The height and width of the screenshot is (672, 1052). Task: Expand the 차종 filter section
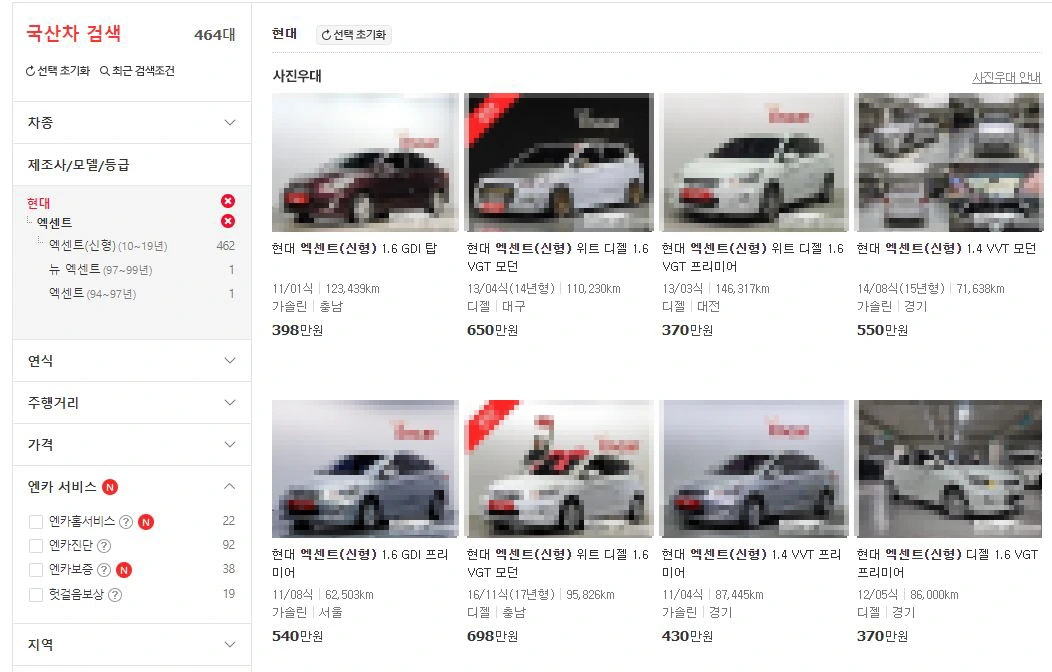coord(132,123)
